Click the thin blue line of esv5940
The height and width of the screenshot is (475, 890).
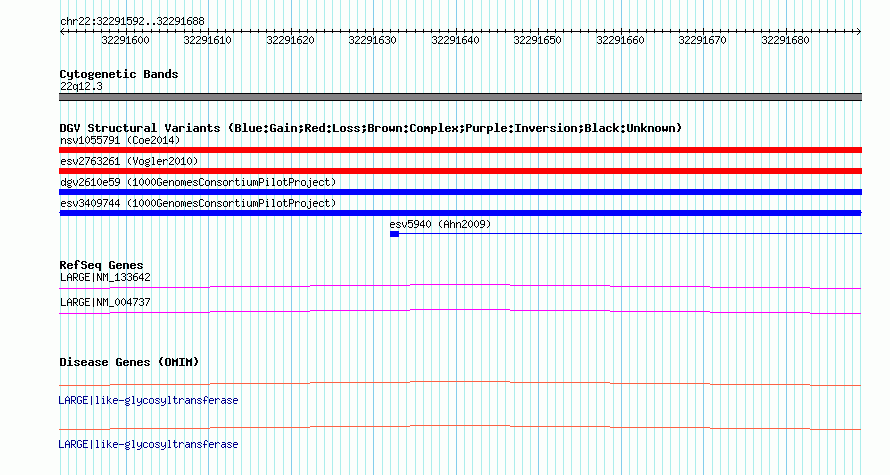631,234
